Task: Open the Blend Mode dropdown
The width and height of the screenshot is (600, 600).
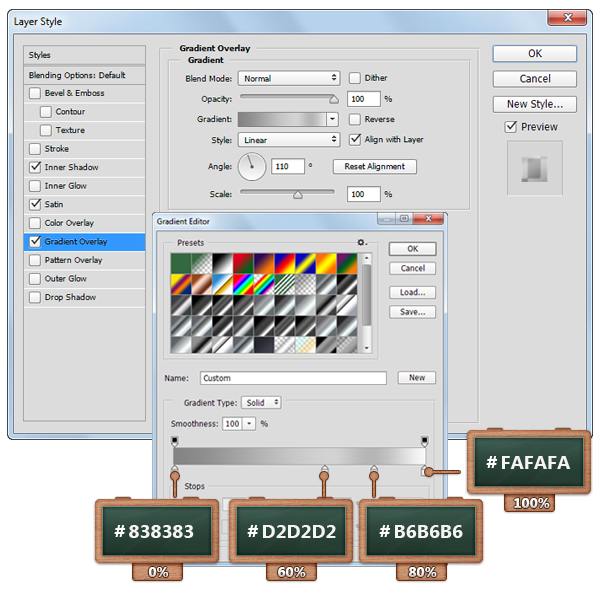Action: point(289,78)
